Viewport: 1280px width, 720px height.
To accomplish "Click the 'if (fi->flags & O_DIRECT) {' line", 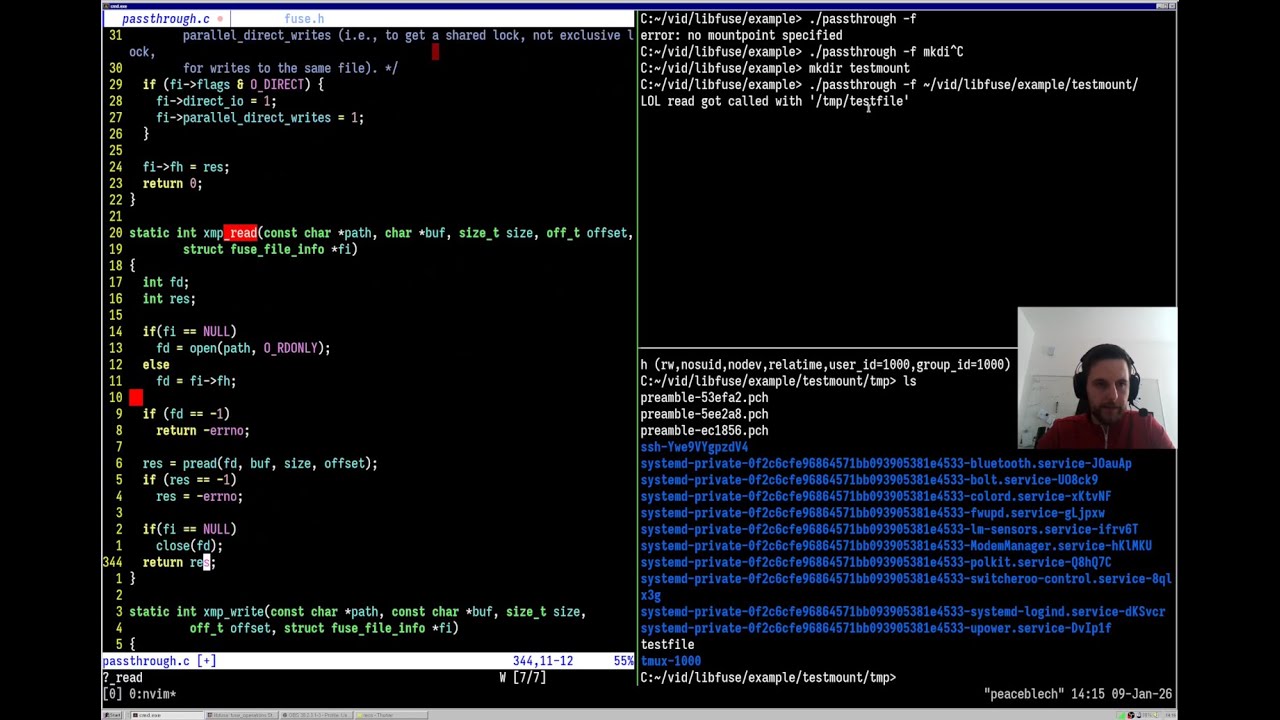I will tap(233, 85).
